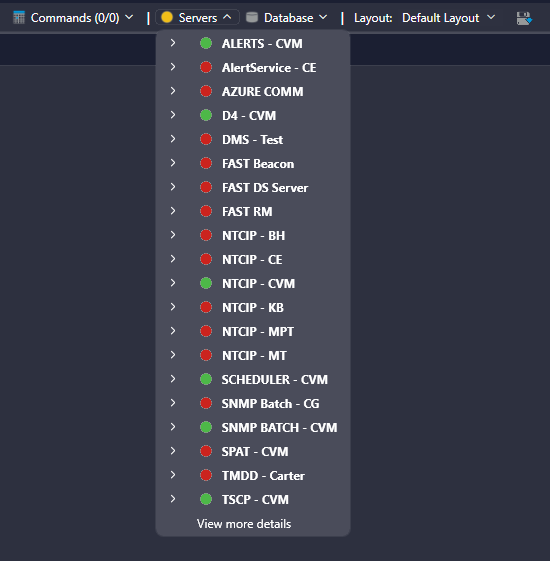Expand the AlertService - CE server entry
The height and width of the screenshot is (561, 550).
(x=173, y=67)
